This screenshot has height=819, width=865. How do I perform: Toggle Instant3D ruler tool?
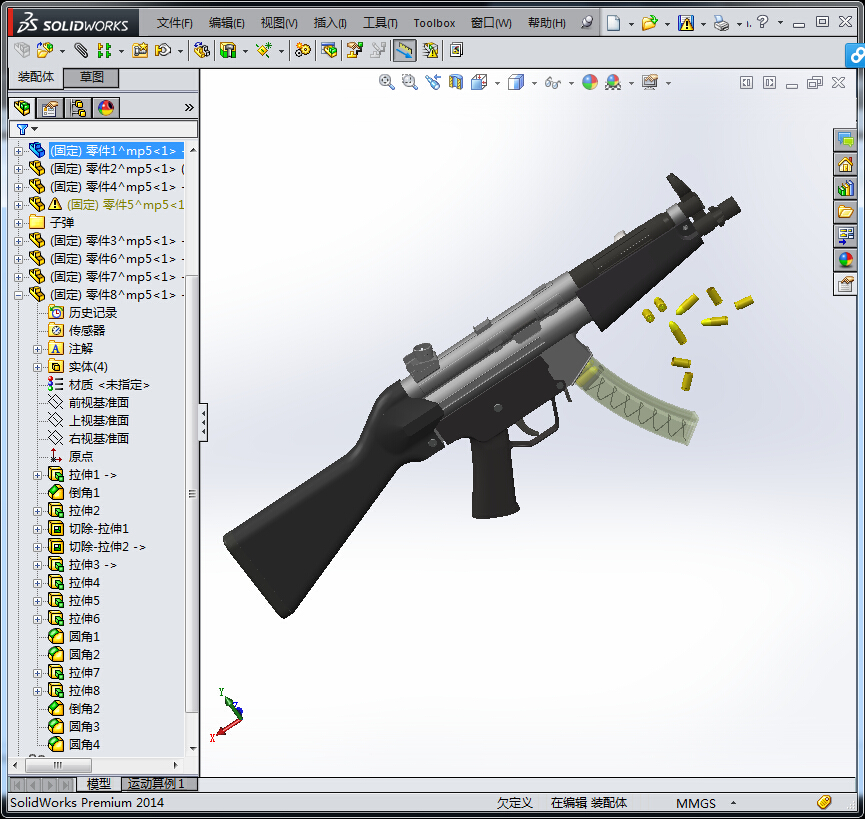[404, 50]
